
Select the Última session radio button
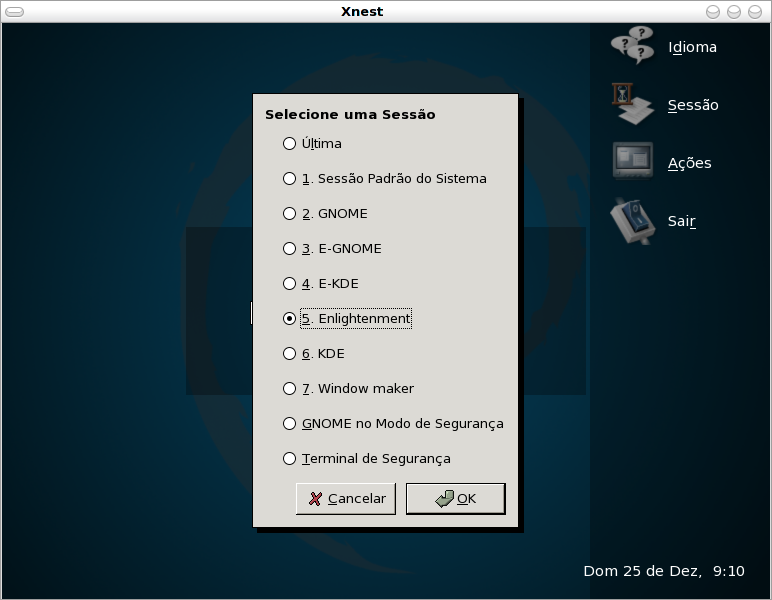[x=312, y=143]
